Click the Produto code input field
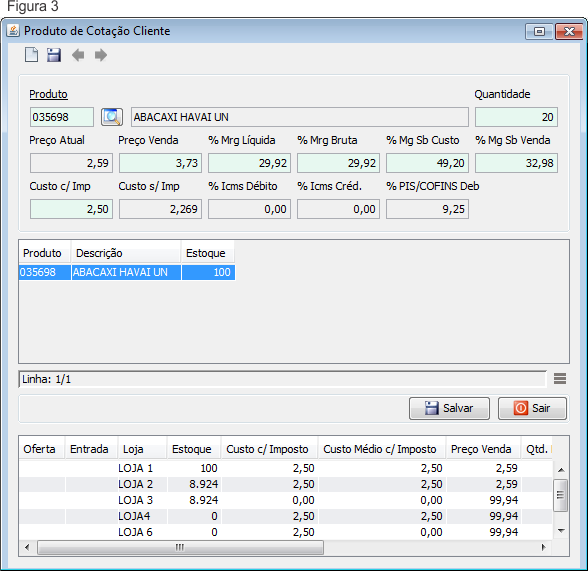 pyautogui.click(x=62, y=117)
